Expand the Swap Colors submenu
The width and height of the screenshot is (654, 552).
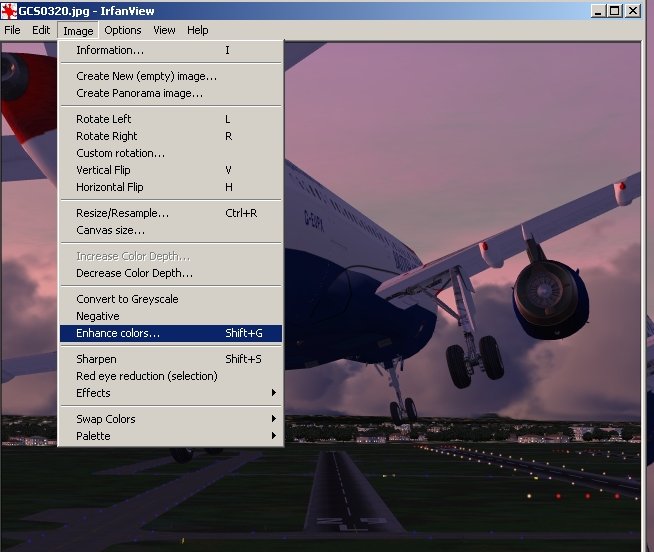coord(106,419)
